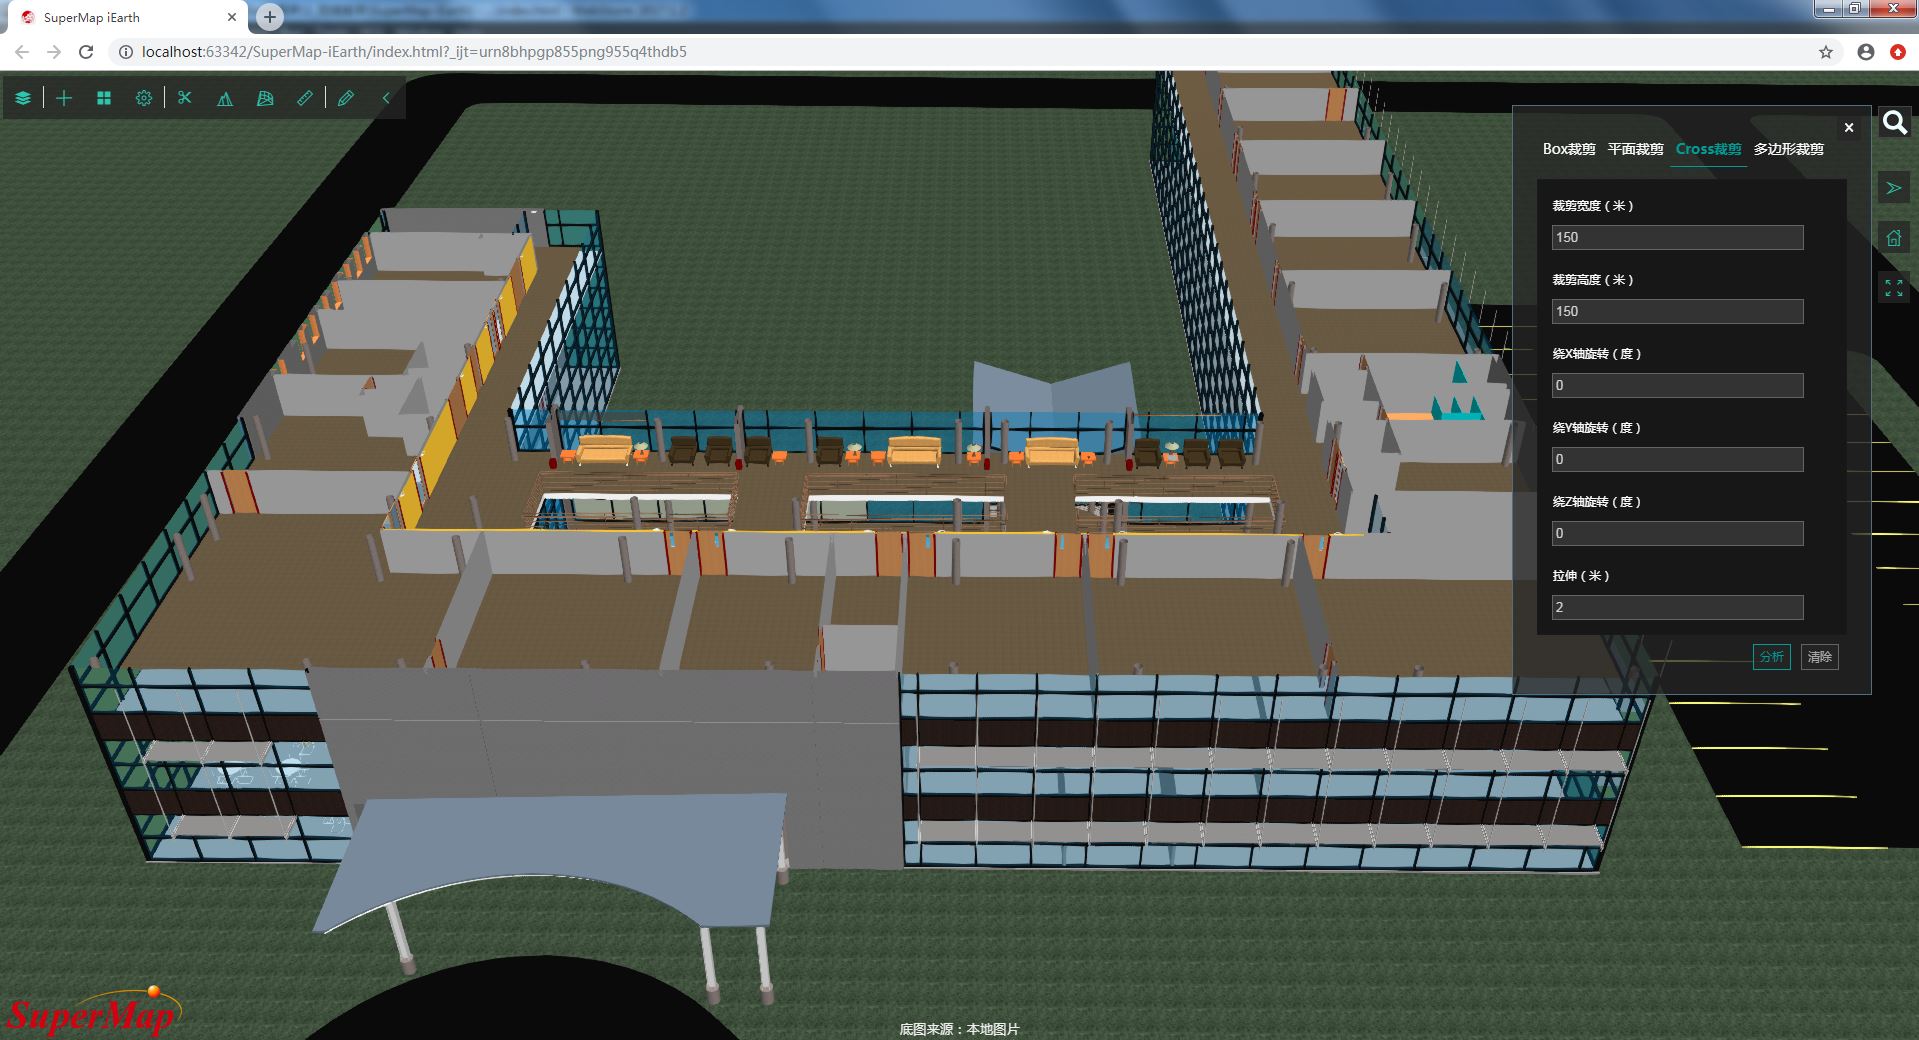Open the 3D spatial analysis icon
Viewport: 1919px width, 1040px height.
click(x=265, y=98)
